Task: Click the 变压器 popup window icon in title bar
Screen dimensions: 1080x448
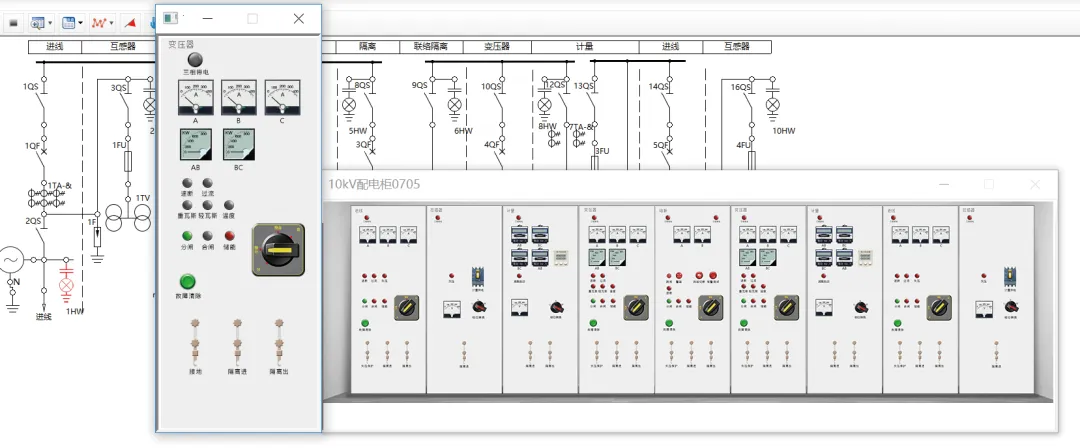Action: [171, 19]
